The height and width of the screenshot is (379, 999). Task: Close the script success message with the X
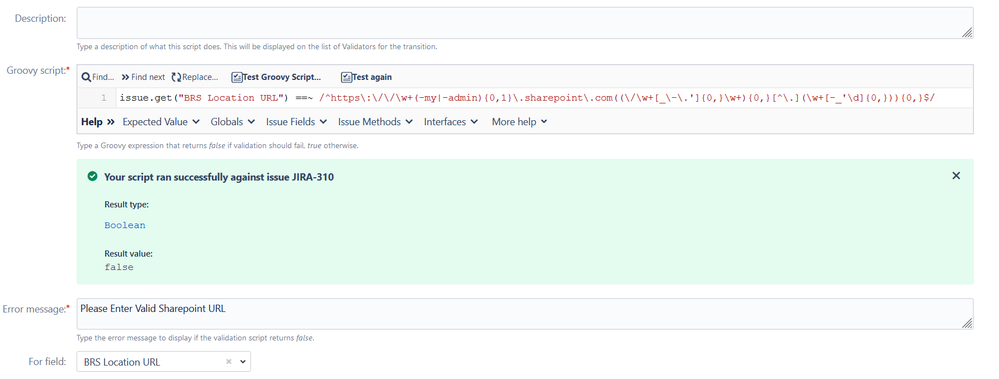click(956, 176)
